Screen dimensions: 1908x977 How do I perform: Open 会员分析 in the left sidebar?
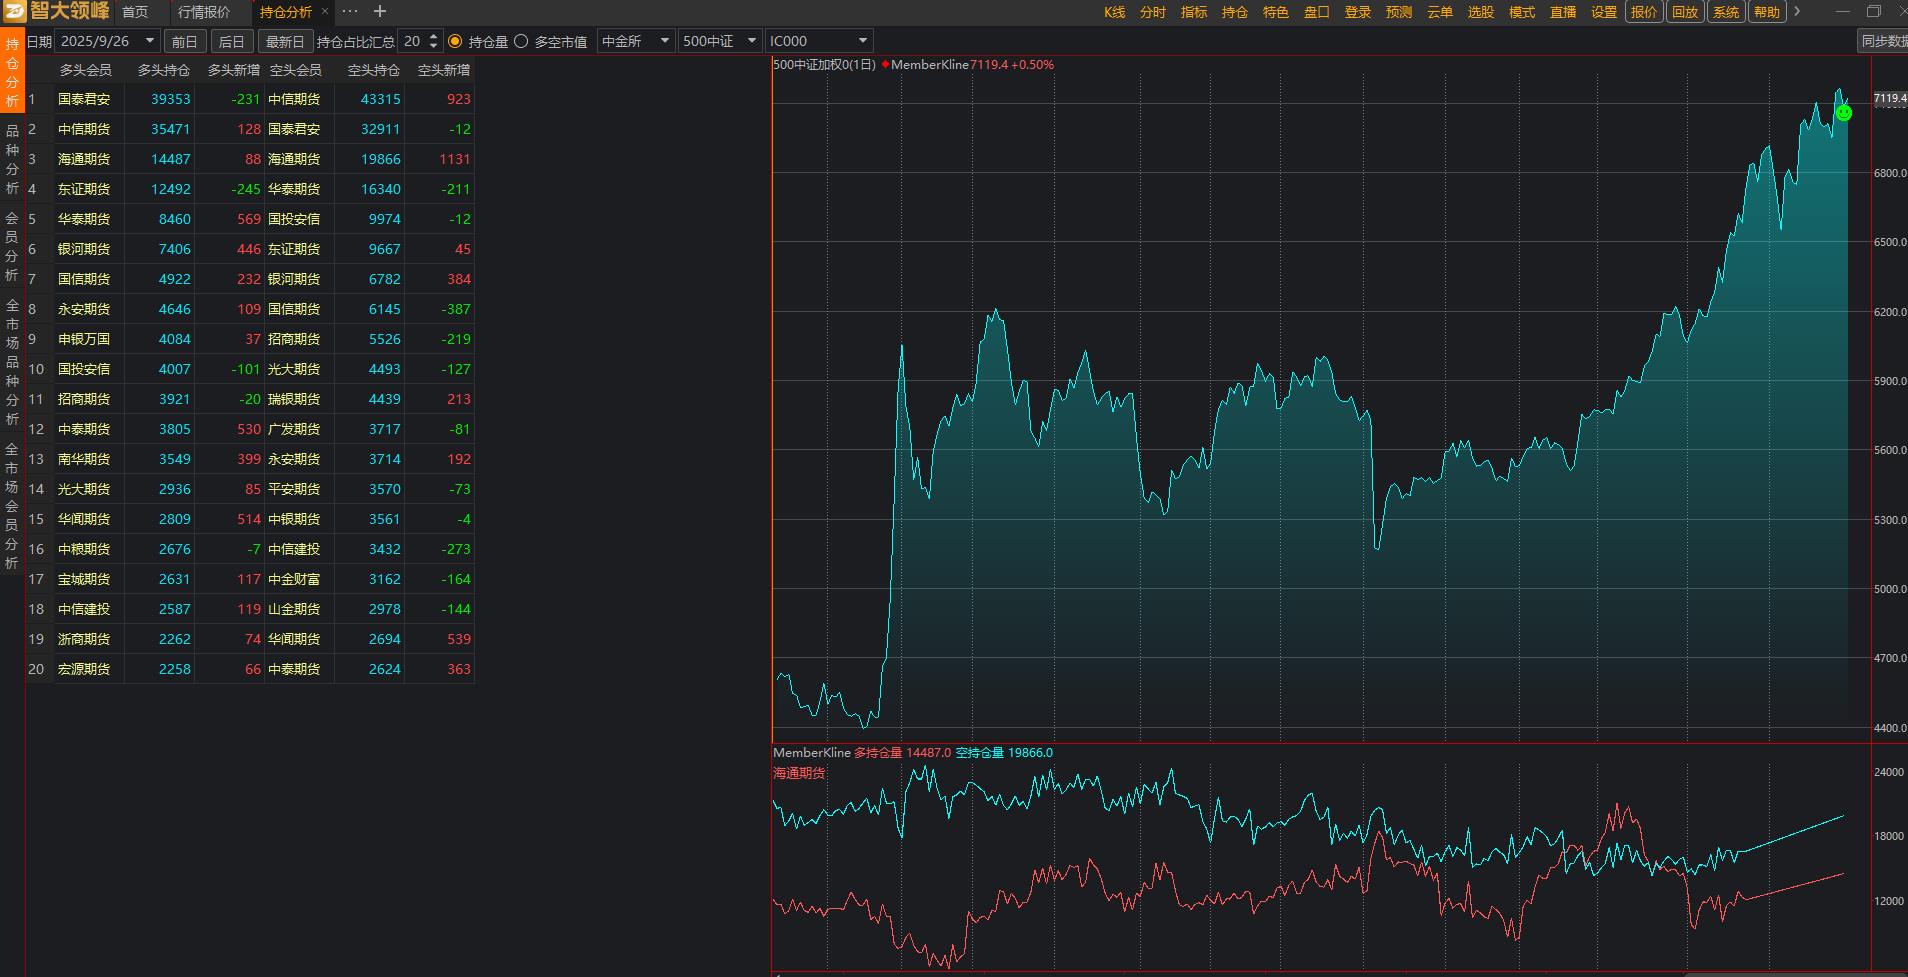(12, 246)
